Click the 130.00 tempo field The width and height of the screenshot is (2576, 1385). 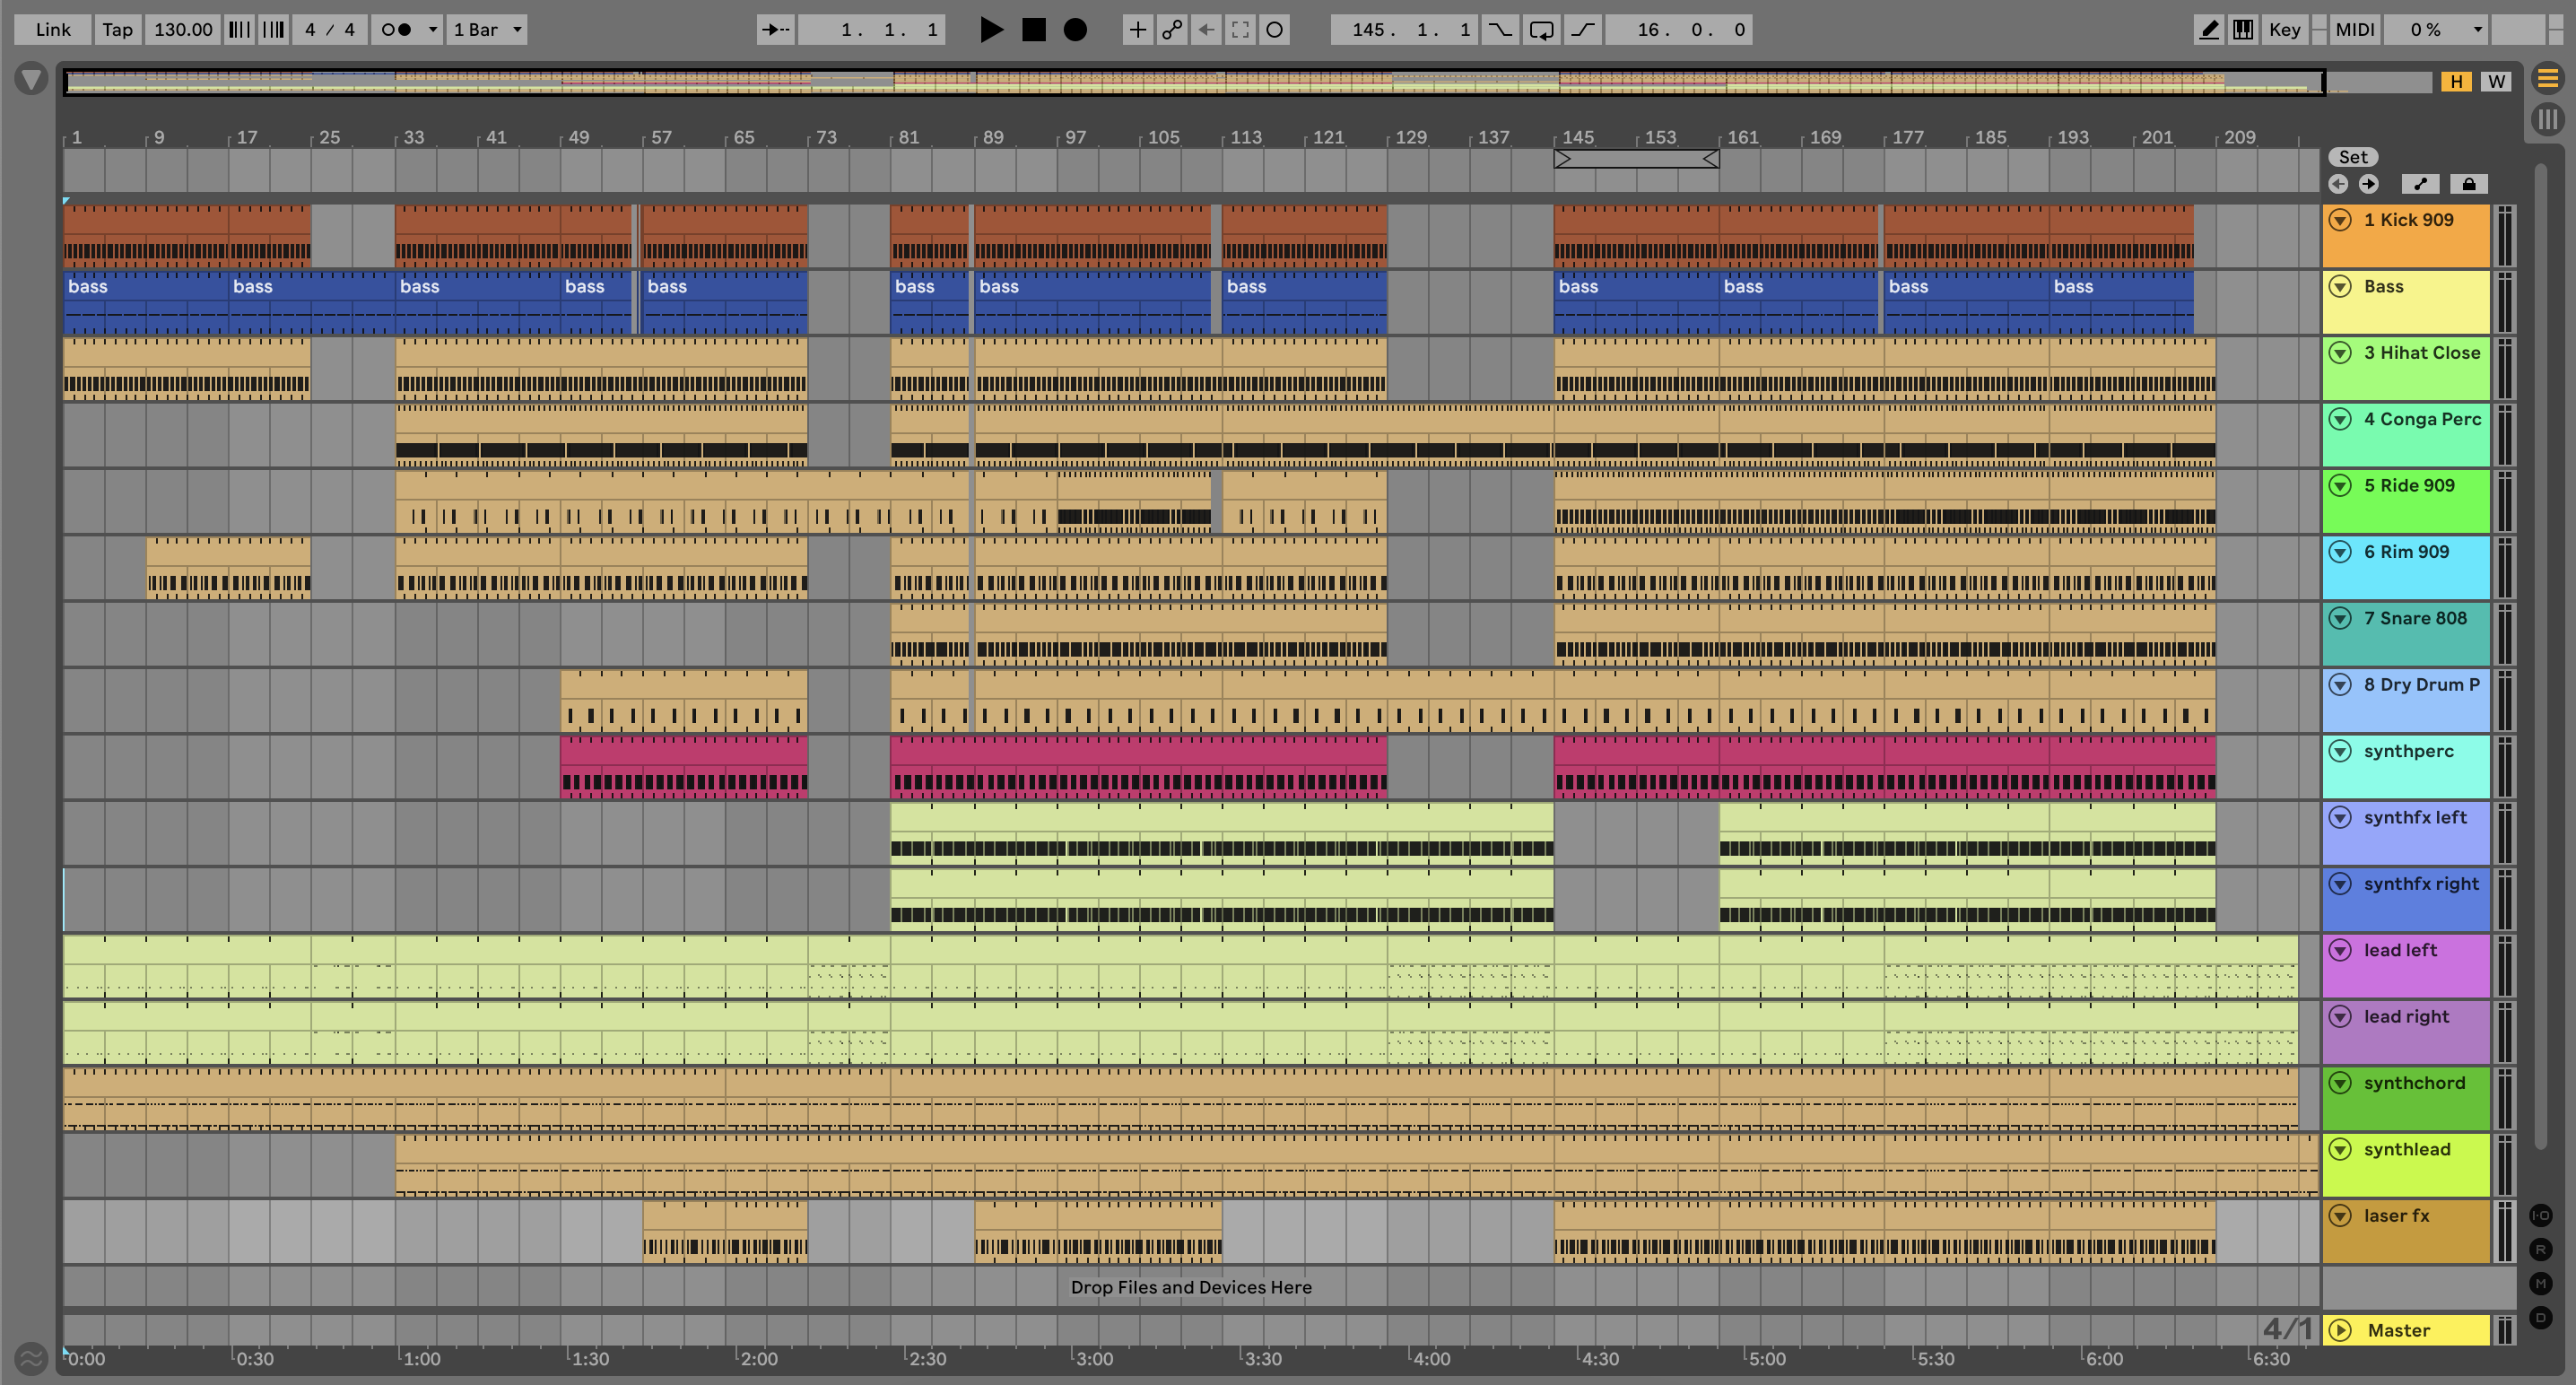(183, 29)
